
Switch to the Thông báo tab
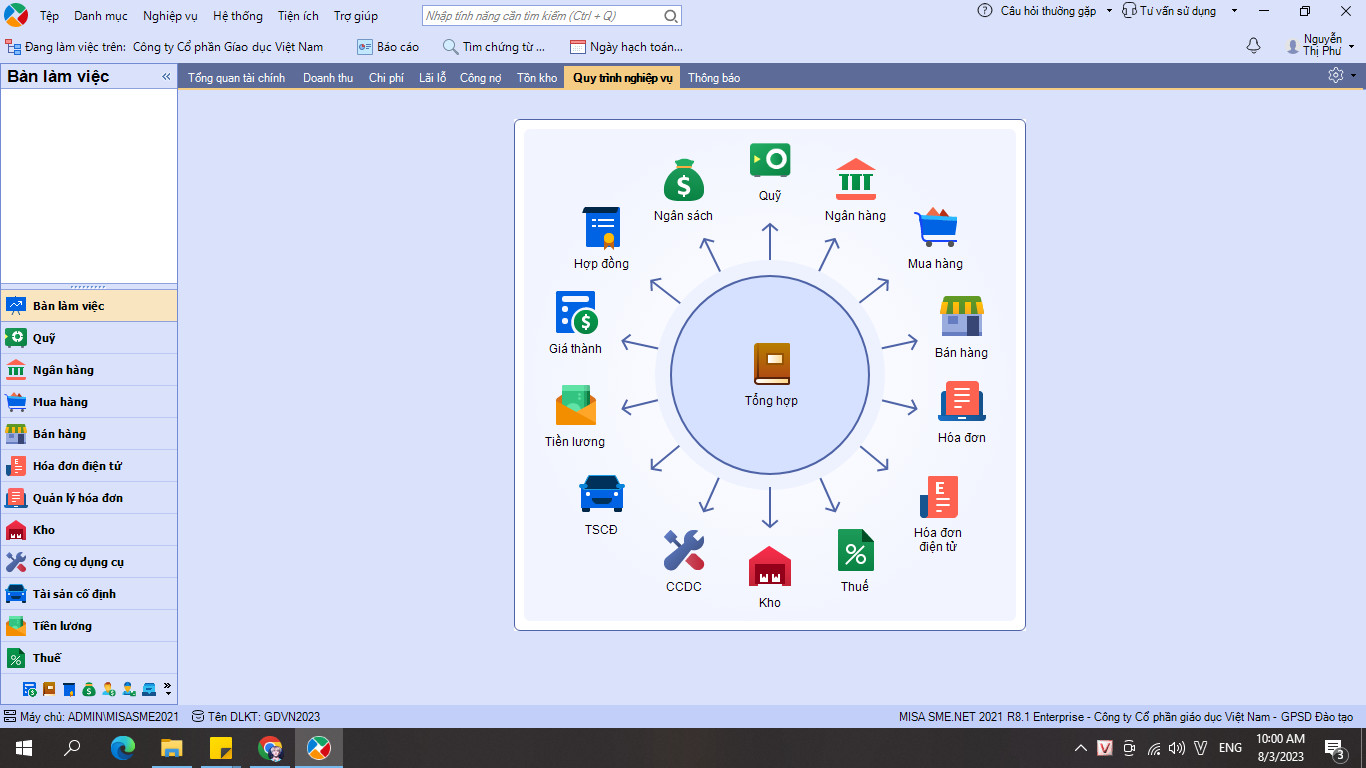coord(714,77)
